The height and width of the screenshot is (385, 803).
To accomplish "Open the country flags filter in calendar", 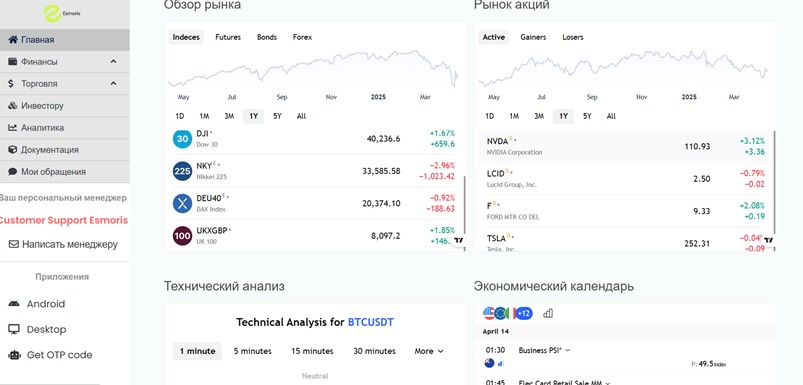I will (x=507, y=313).
